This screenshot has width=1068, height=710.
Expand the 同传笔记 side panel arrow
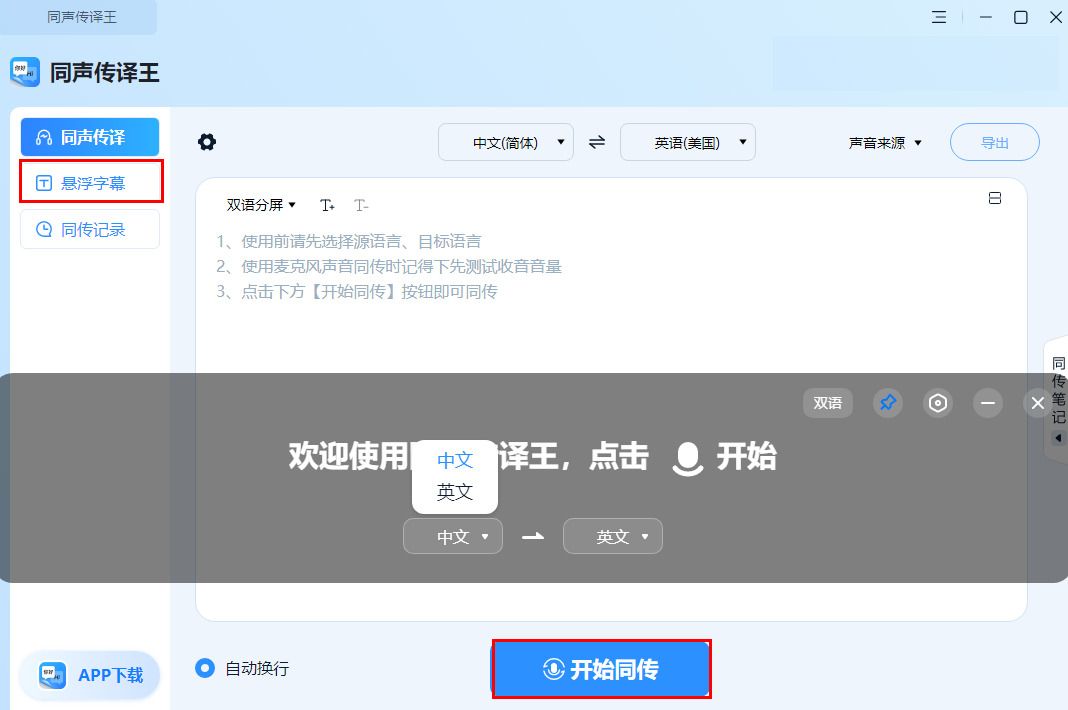click(1058, 438)
